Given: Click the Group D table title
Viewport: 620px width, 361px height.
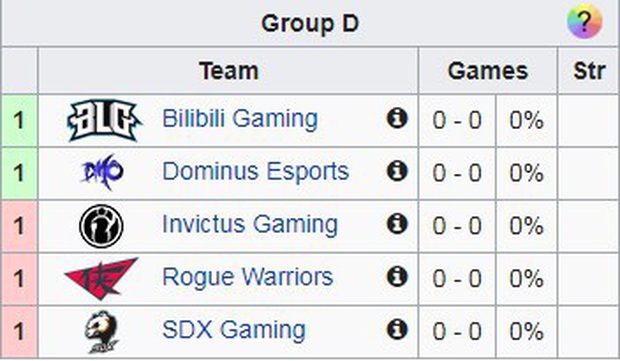Looking at the screenshot, I should pyautogui.click(x=310, y=23).
